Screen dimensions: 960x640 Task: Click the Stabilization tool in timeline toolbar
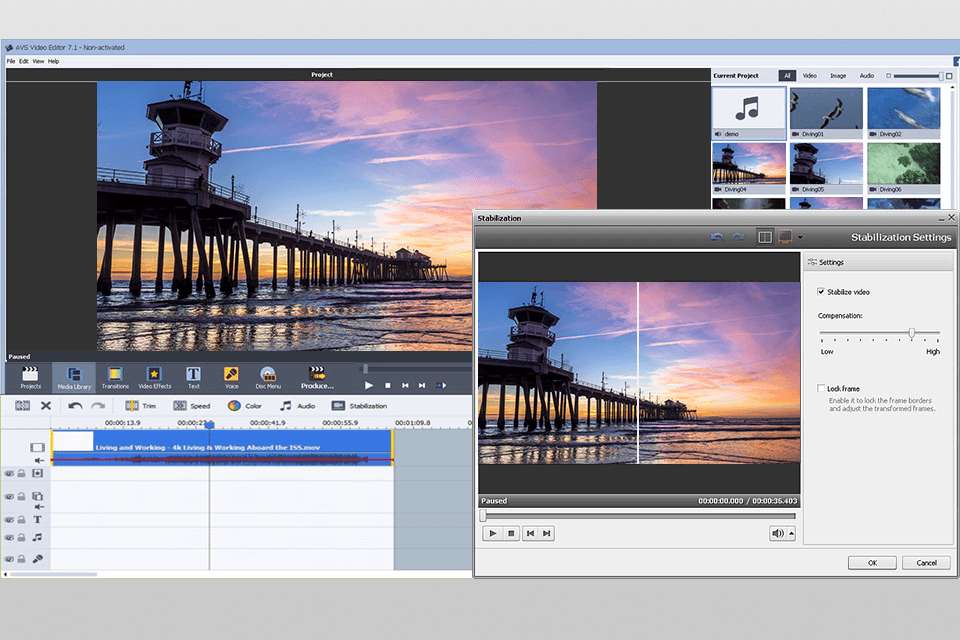tap(359, 406)
